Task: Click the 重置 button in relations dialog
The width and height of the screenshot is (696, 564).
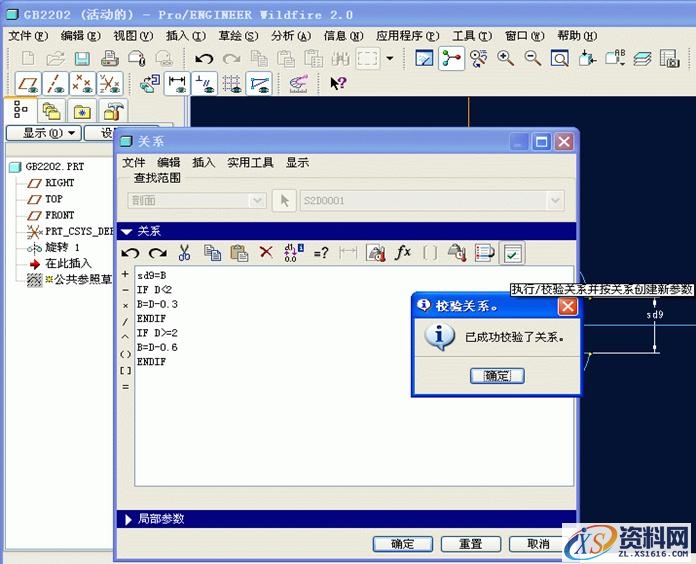Action: click(471, 544)
